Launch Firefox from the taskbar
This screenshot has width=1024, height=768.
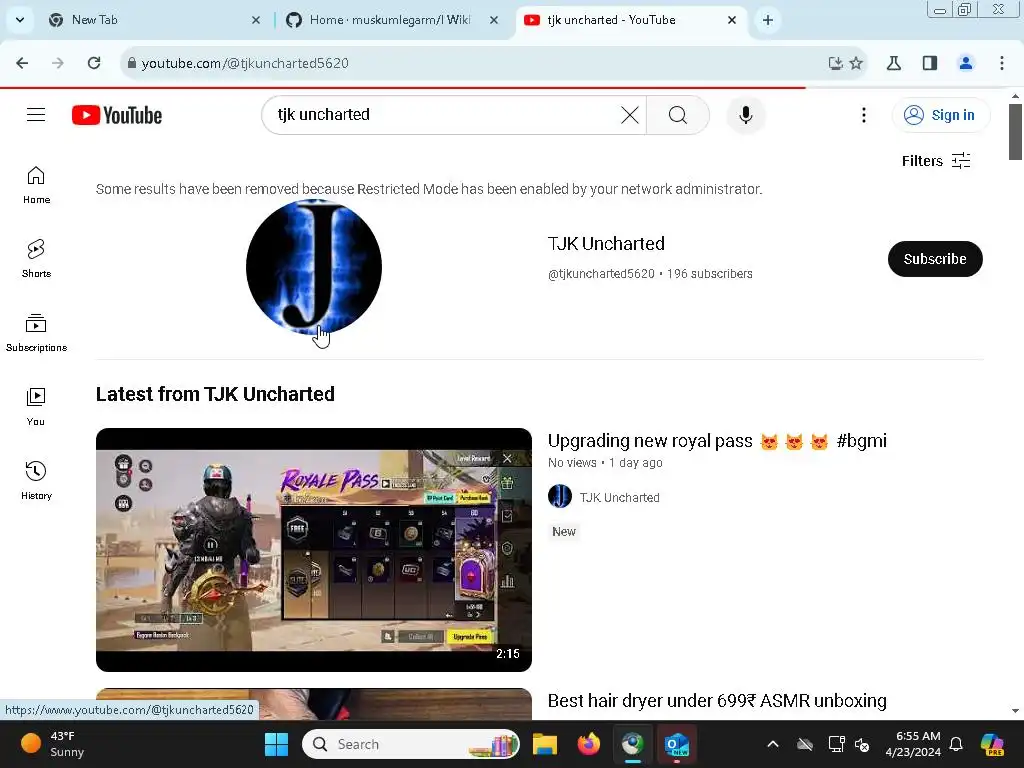(x=588, y=744)
